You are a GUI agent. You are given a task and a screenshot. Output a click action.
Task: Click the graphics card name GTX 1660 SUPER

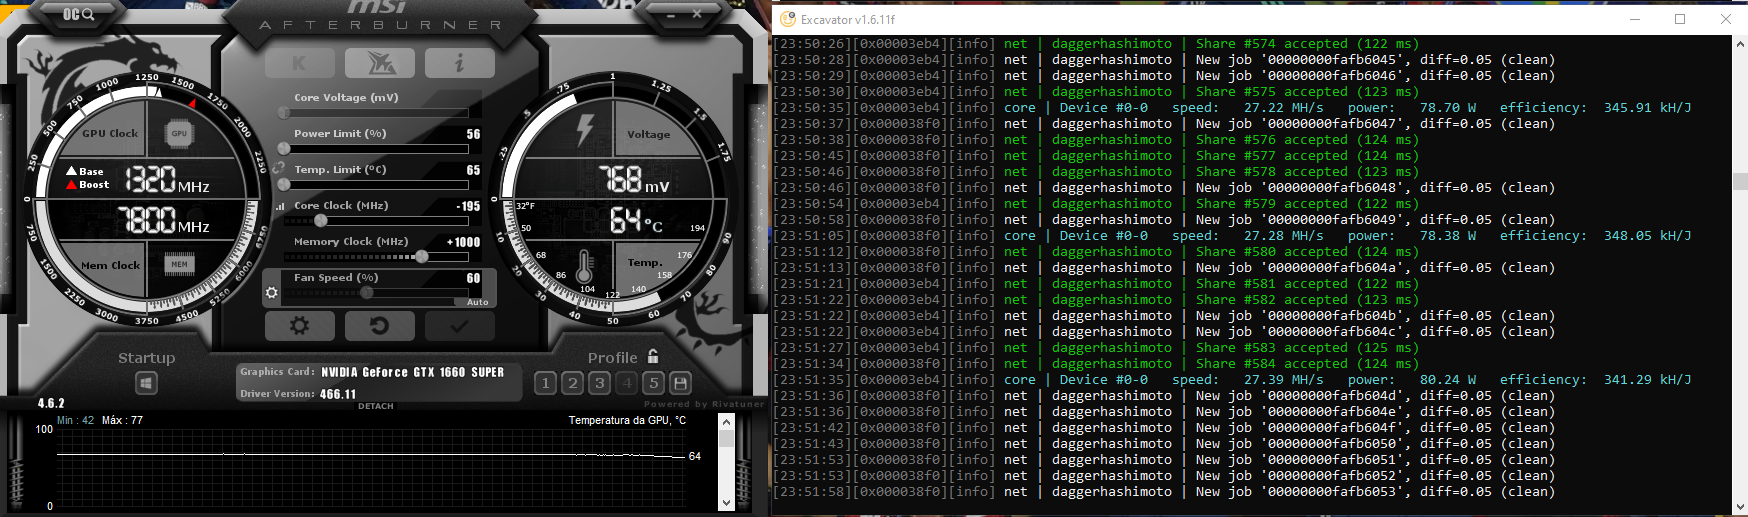[412, 372]
